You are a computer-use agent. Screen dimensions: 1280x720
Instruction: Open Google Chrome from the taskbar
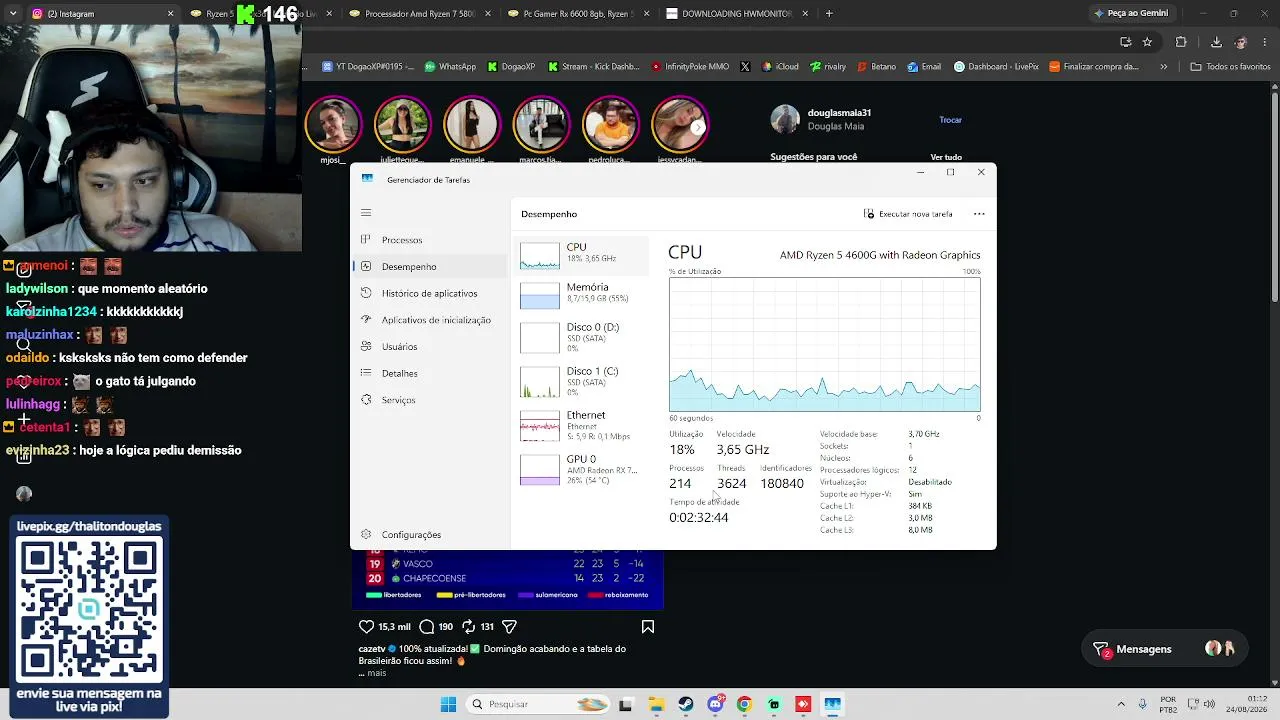(744, 704)
